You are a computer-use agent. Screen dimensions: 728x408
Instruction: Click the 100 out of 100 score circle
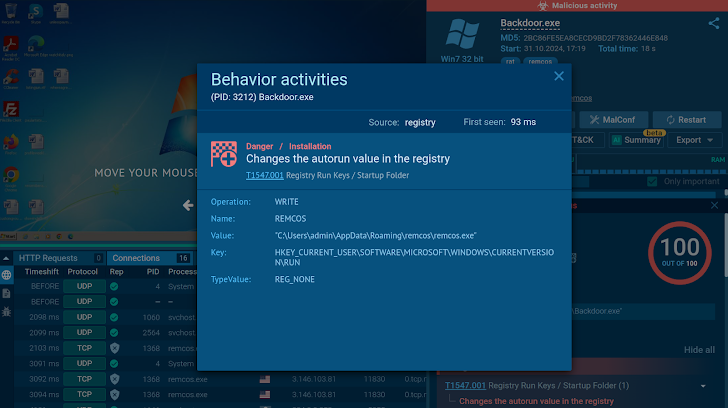pyautogui.click(x=679, y=250)
